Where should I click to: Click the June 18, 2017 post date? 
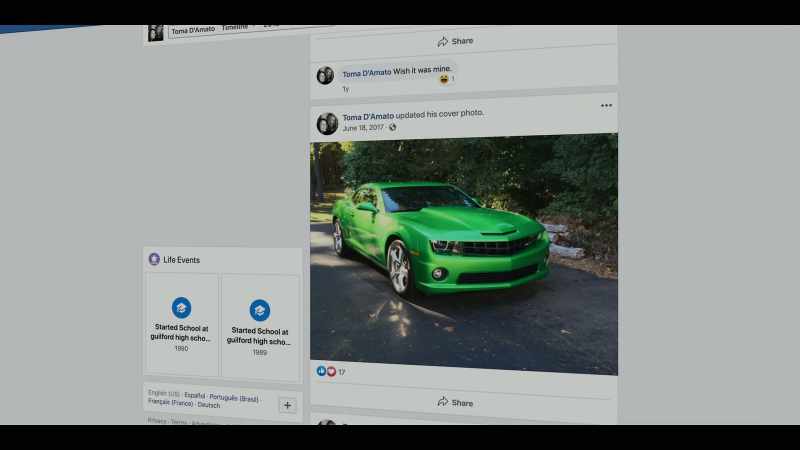coord(363,128)
